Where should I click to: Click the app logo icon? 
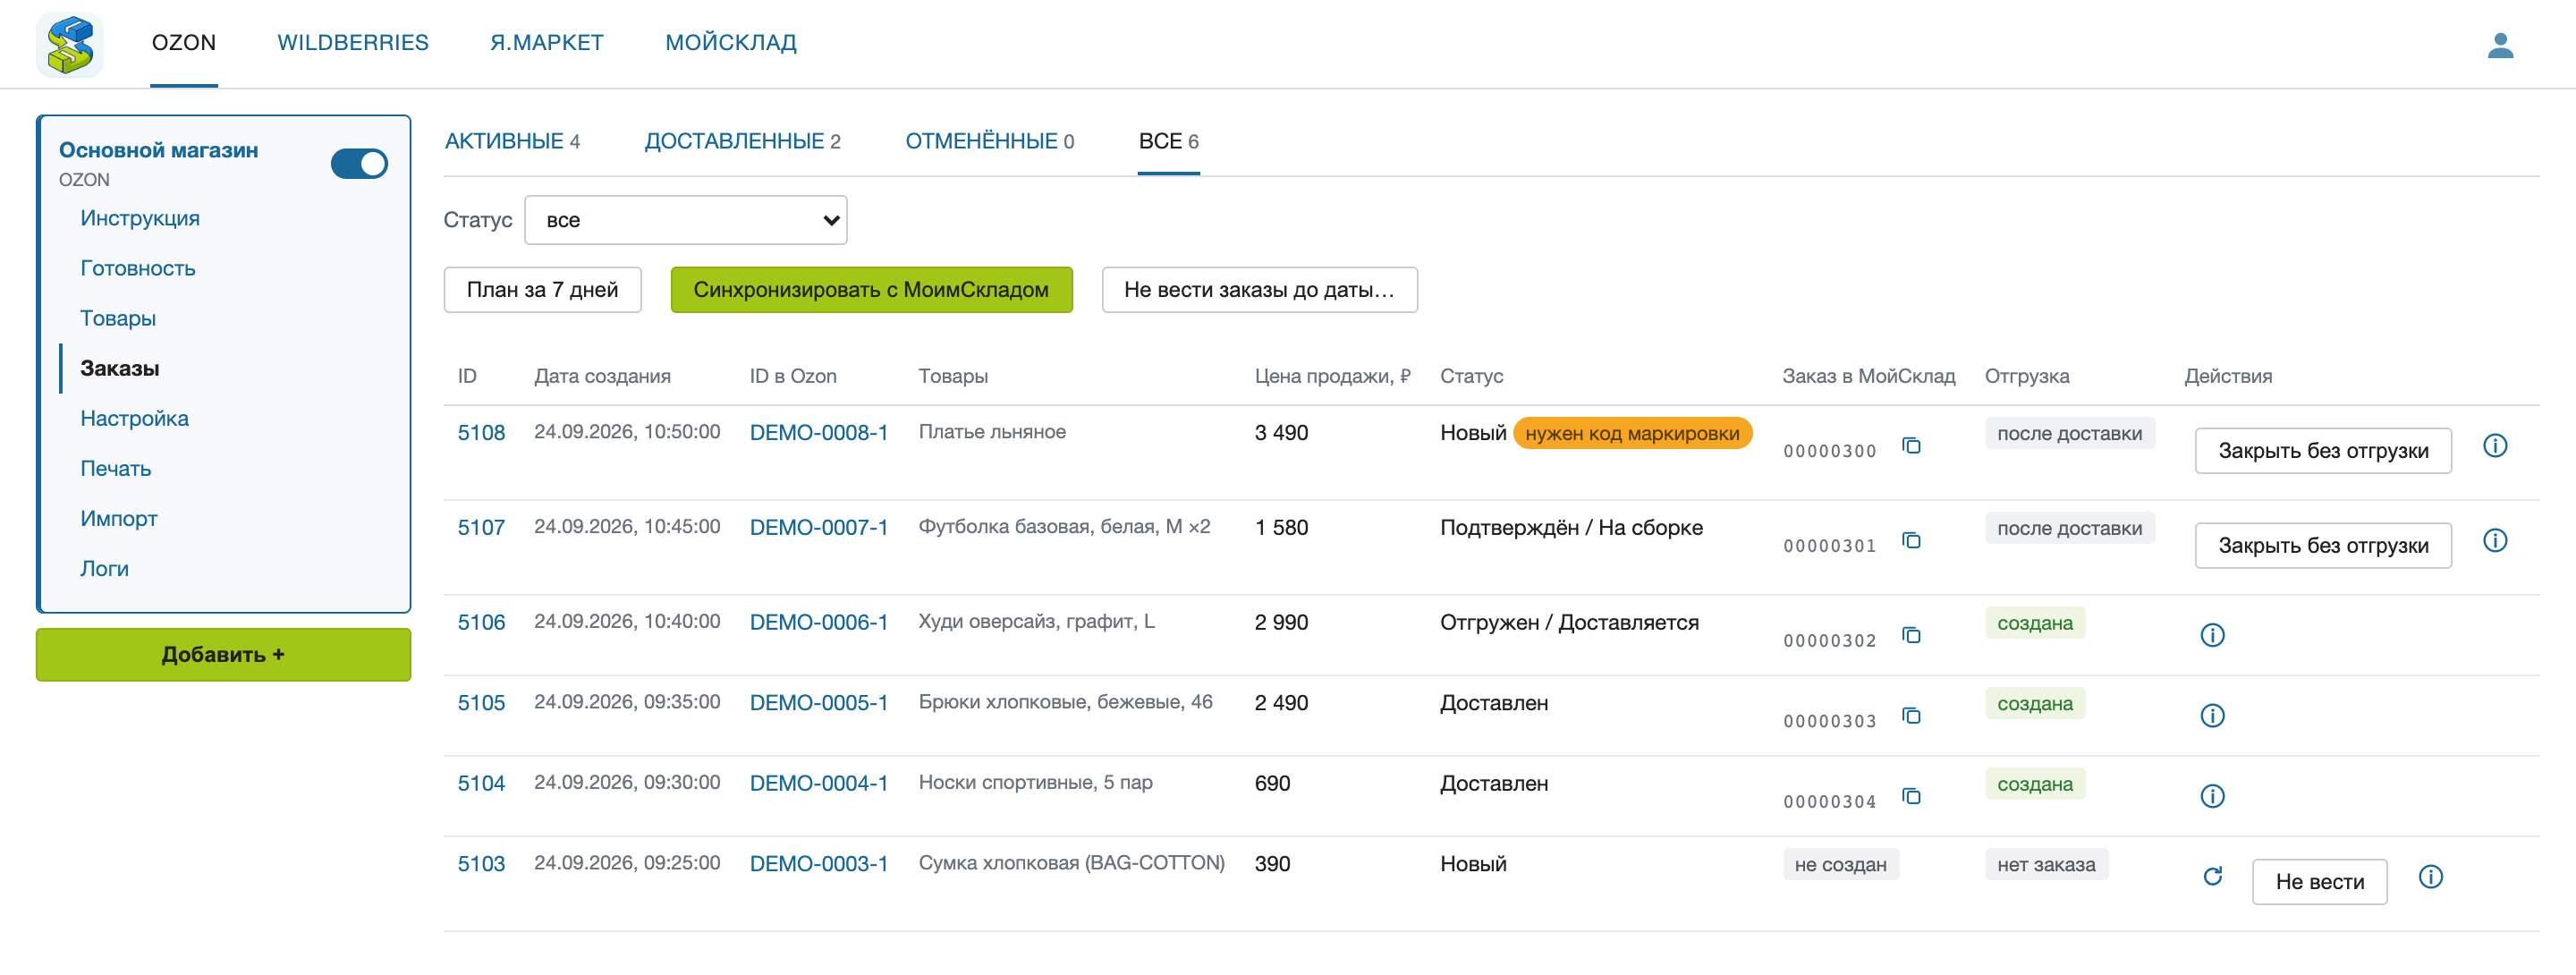70,45
